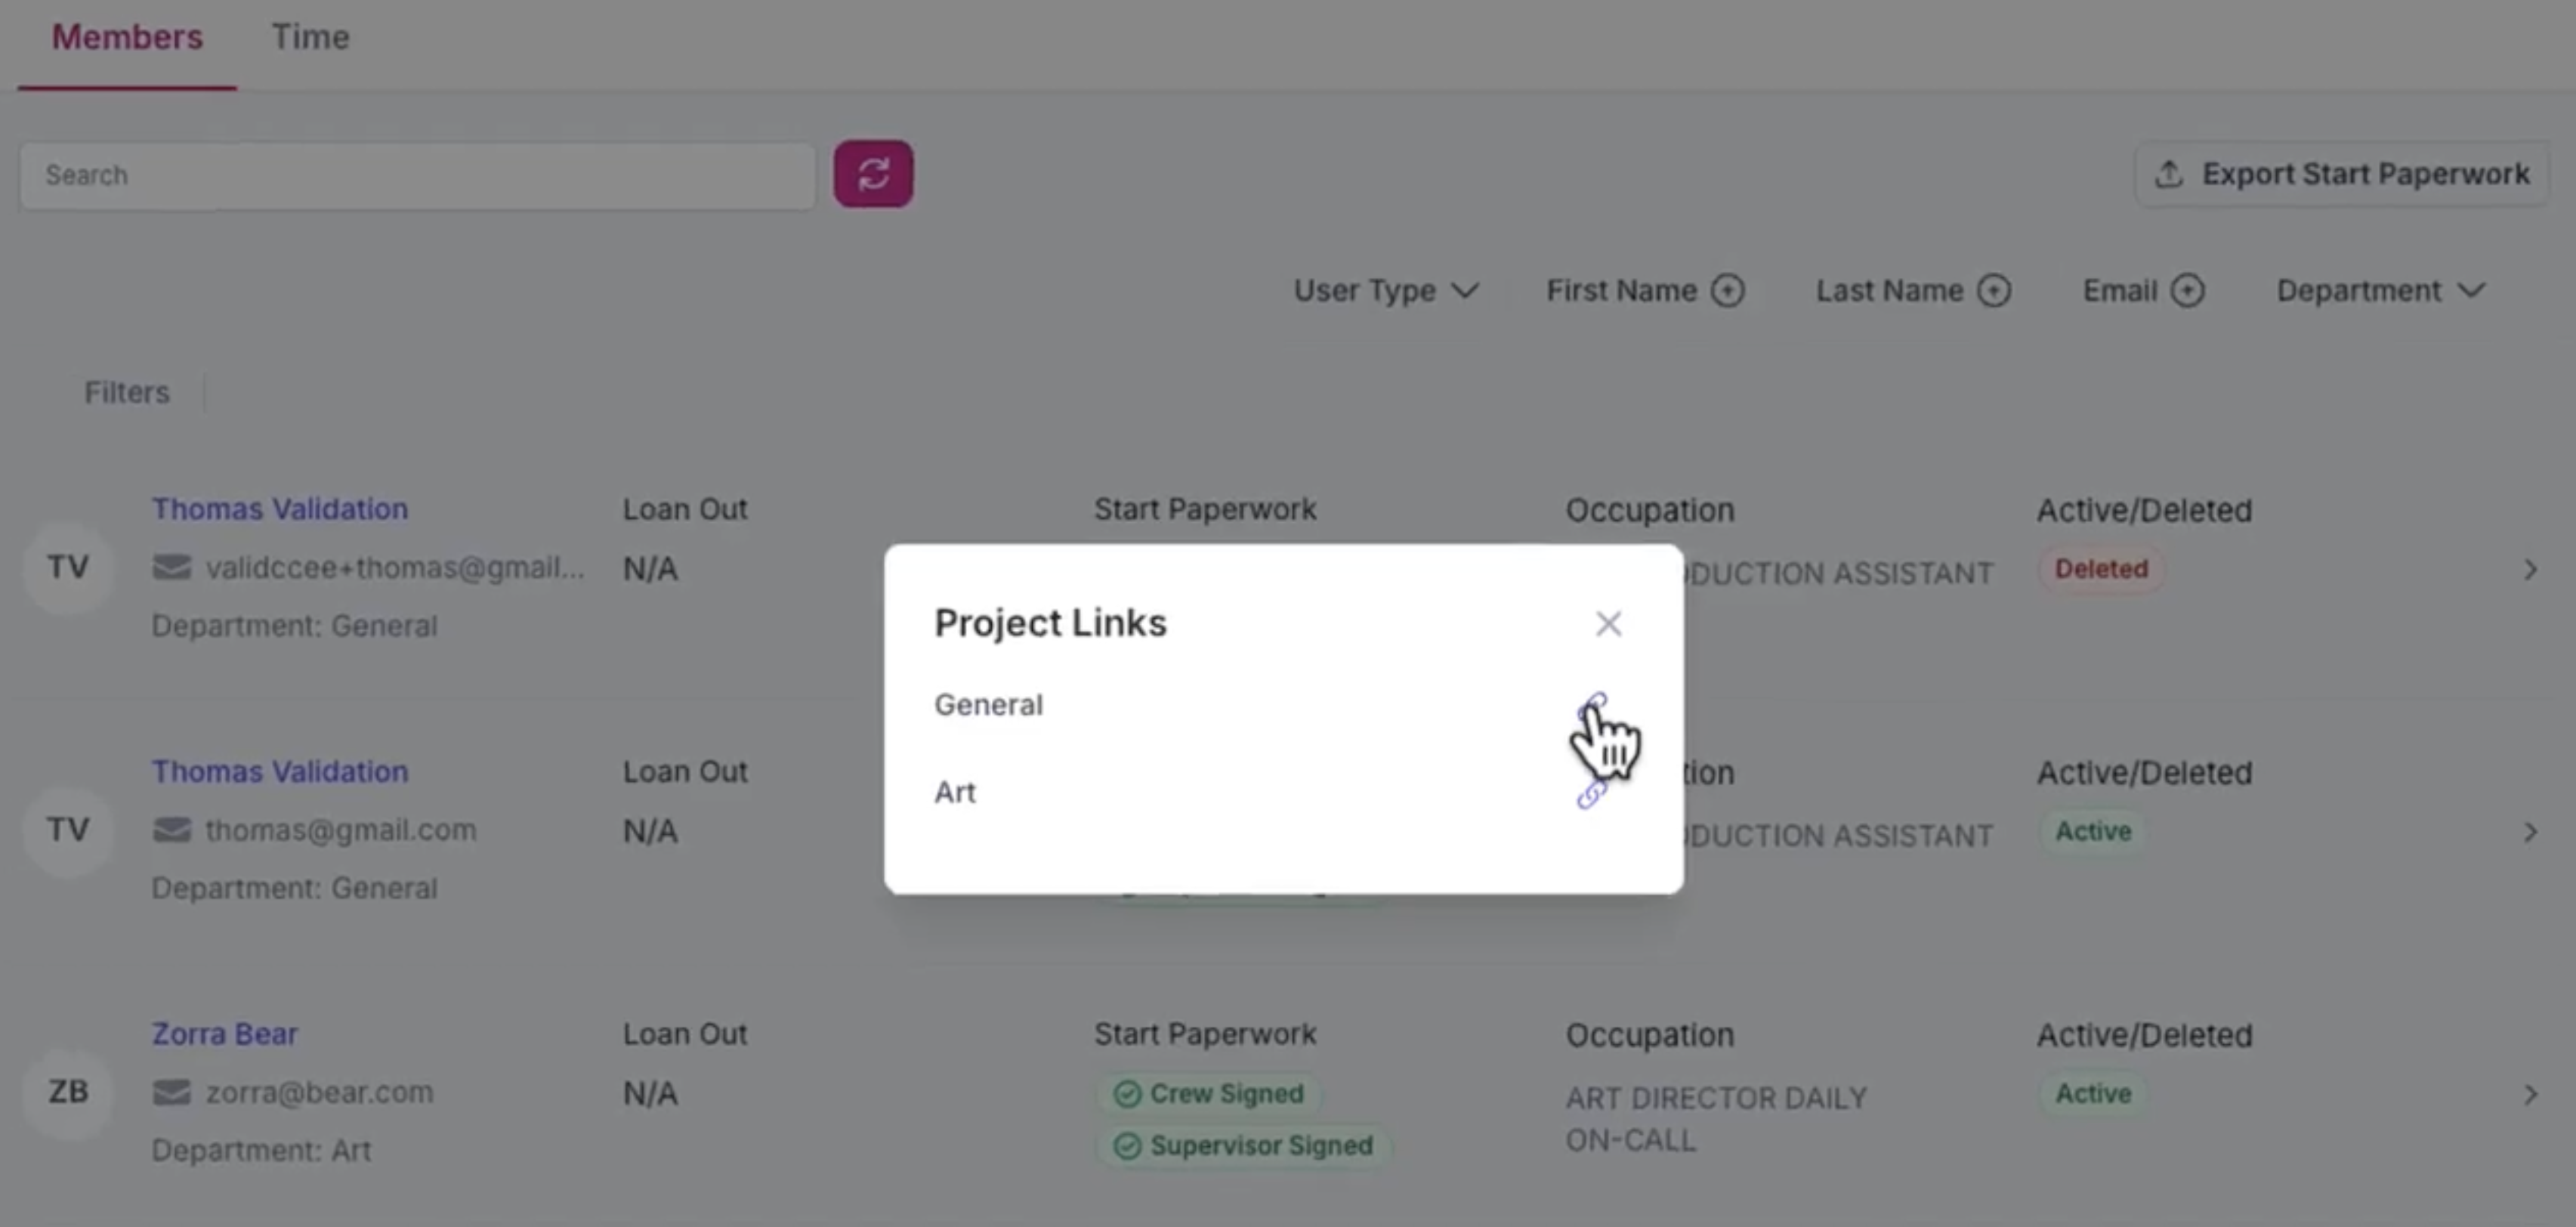Open the Department dropdown
2576x1227 pixels.
(2381, 291)
